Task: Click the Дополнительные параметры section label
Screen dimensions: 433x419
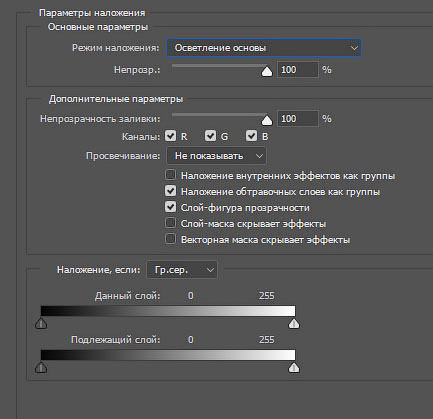Action: [116, 99]
